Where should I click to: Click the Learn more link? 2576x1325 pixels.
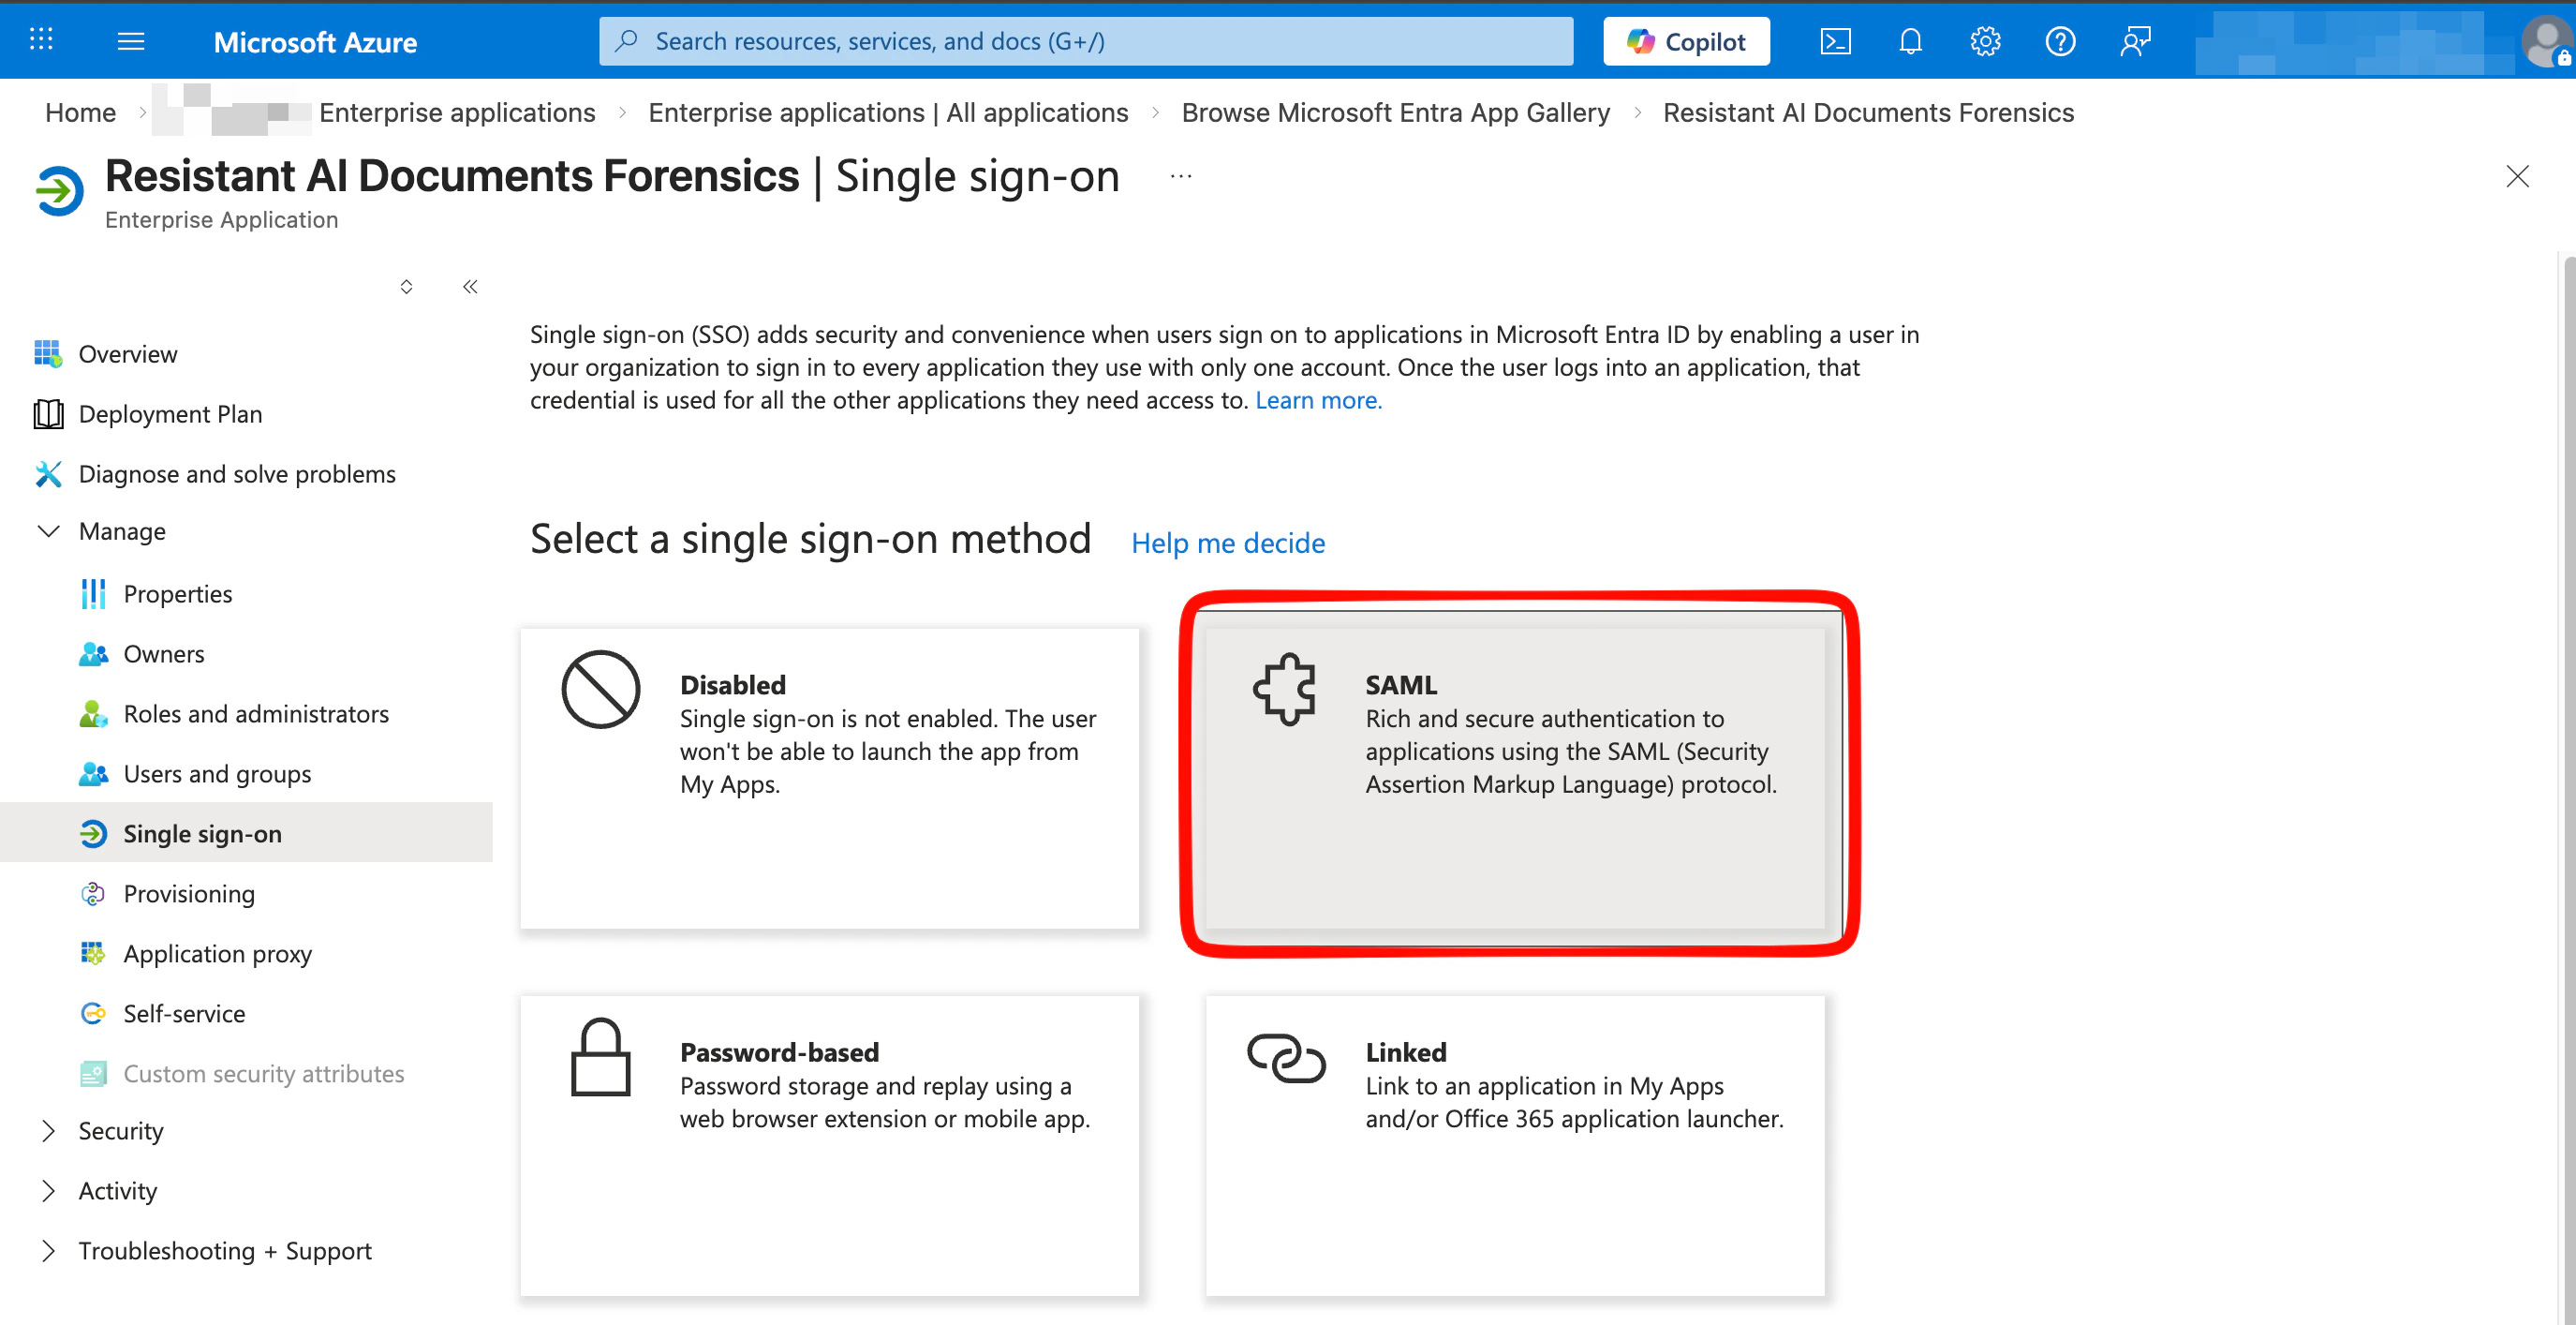point(1318,400)
